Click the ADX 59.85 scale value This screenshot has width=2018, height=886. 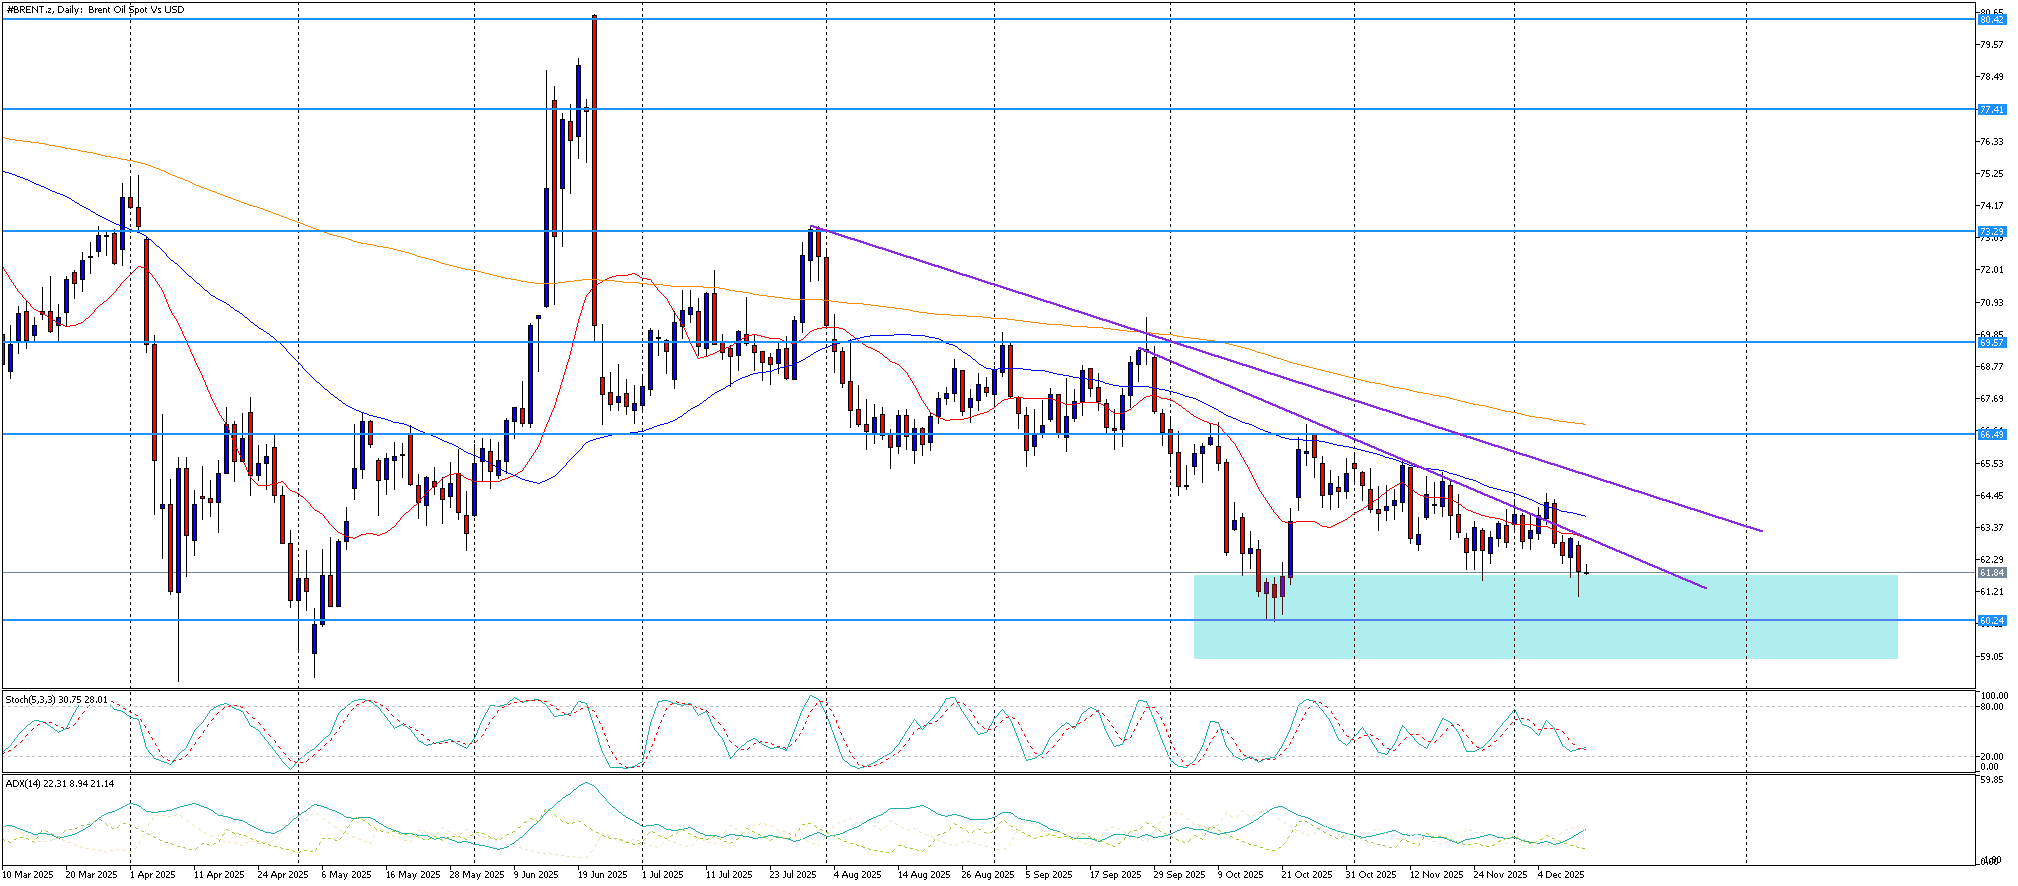[x=1992, y=780]
